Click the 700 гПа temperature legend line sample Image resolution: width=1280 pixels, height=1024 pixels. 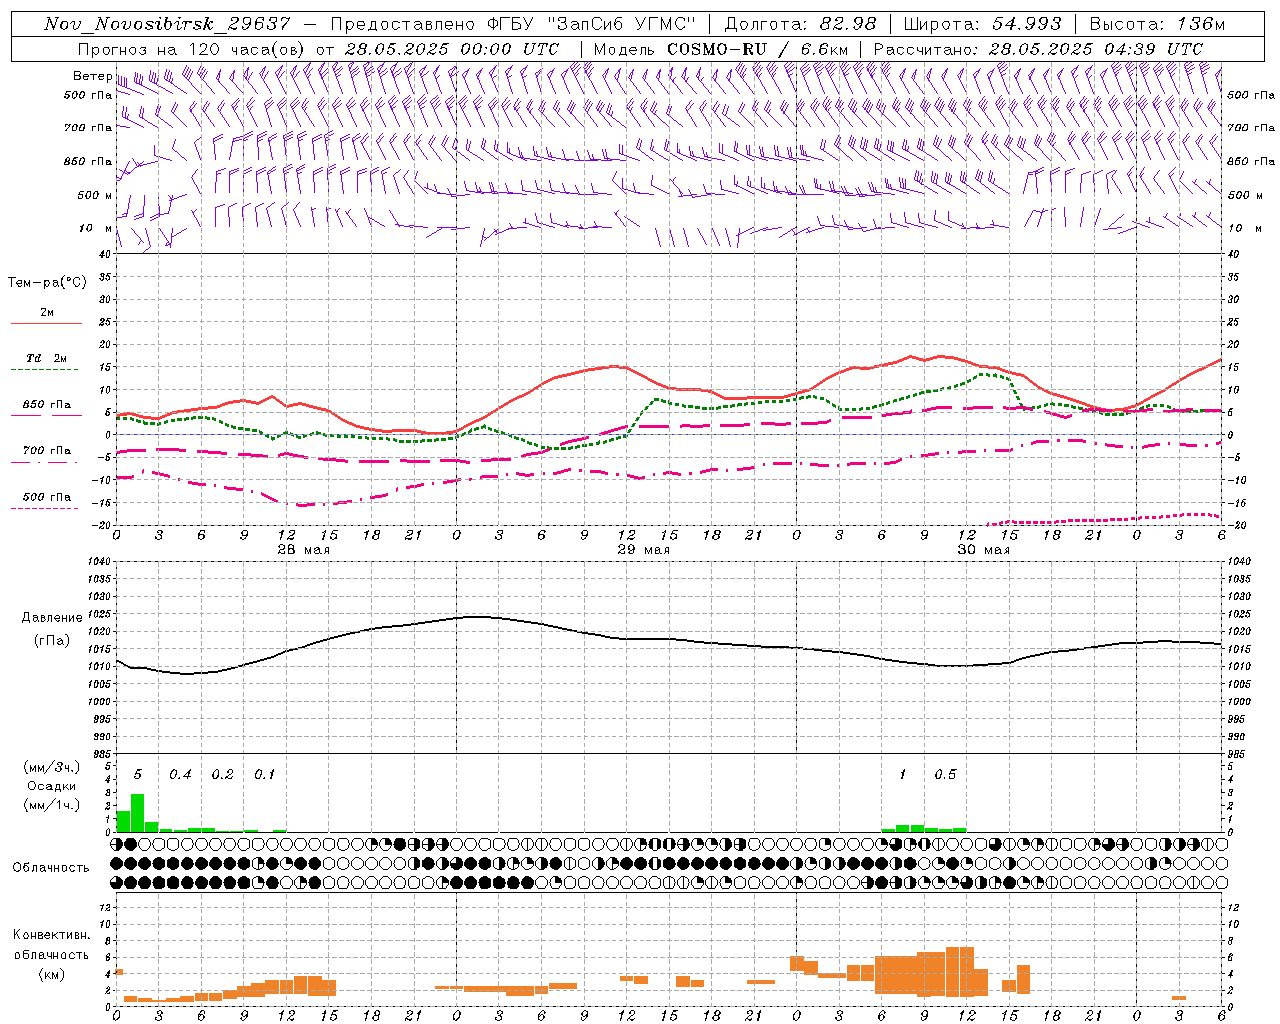coord(44,462)
